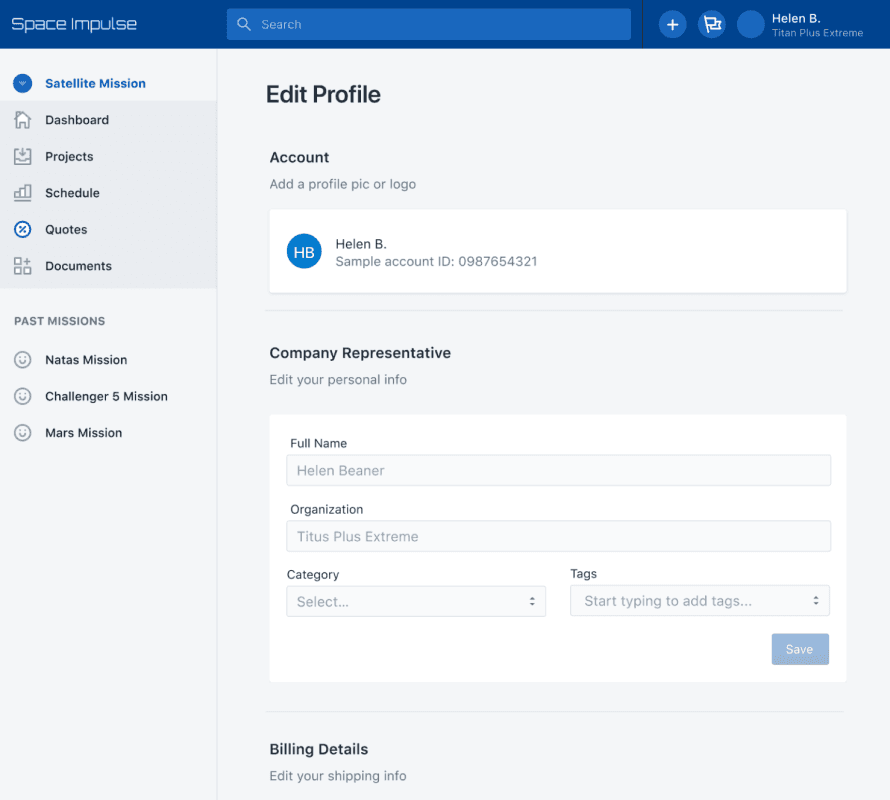Click the Space Impulse logo
The height and width of the screenshot is (800, 890).
point(74,24)
